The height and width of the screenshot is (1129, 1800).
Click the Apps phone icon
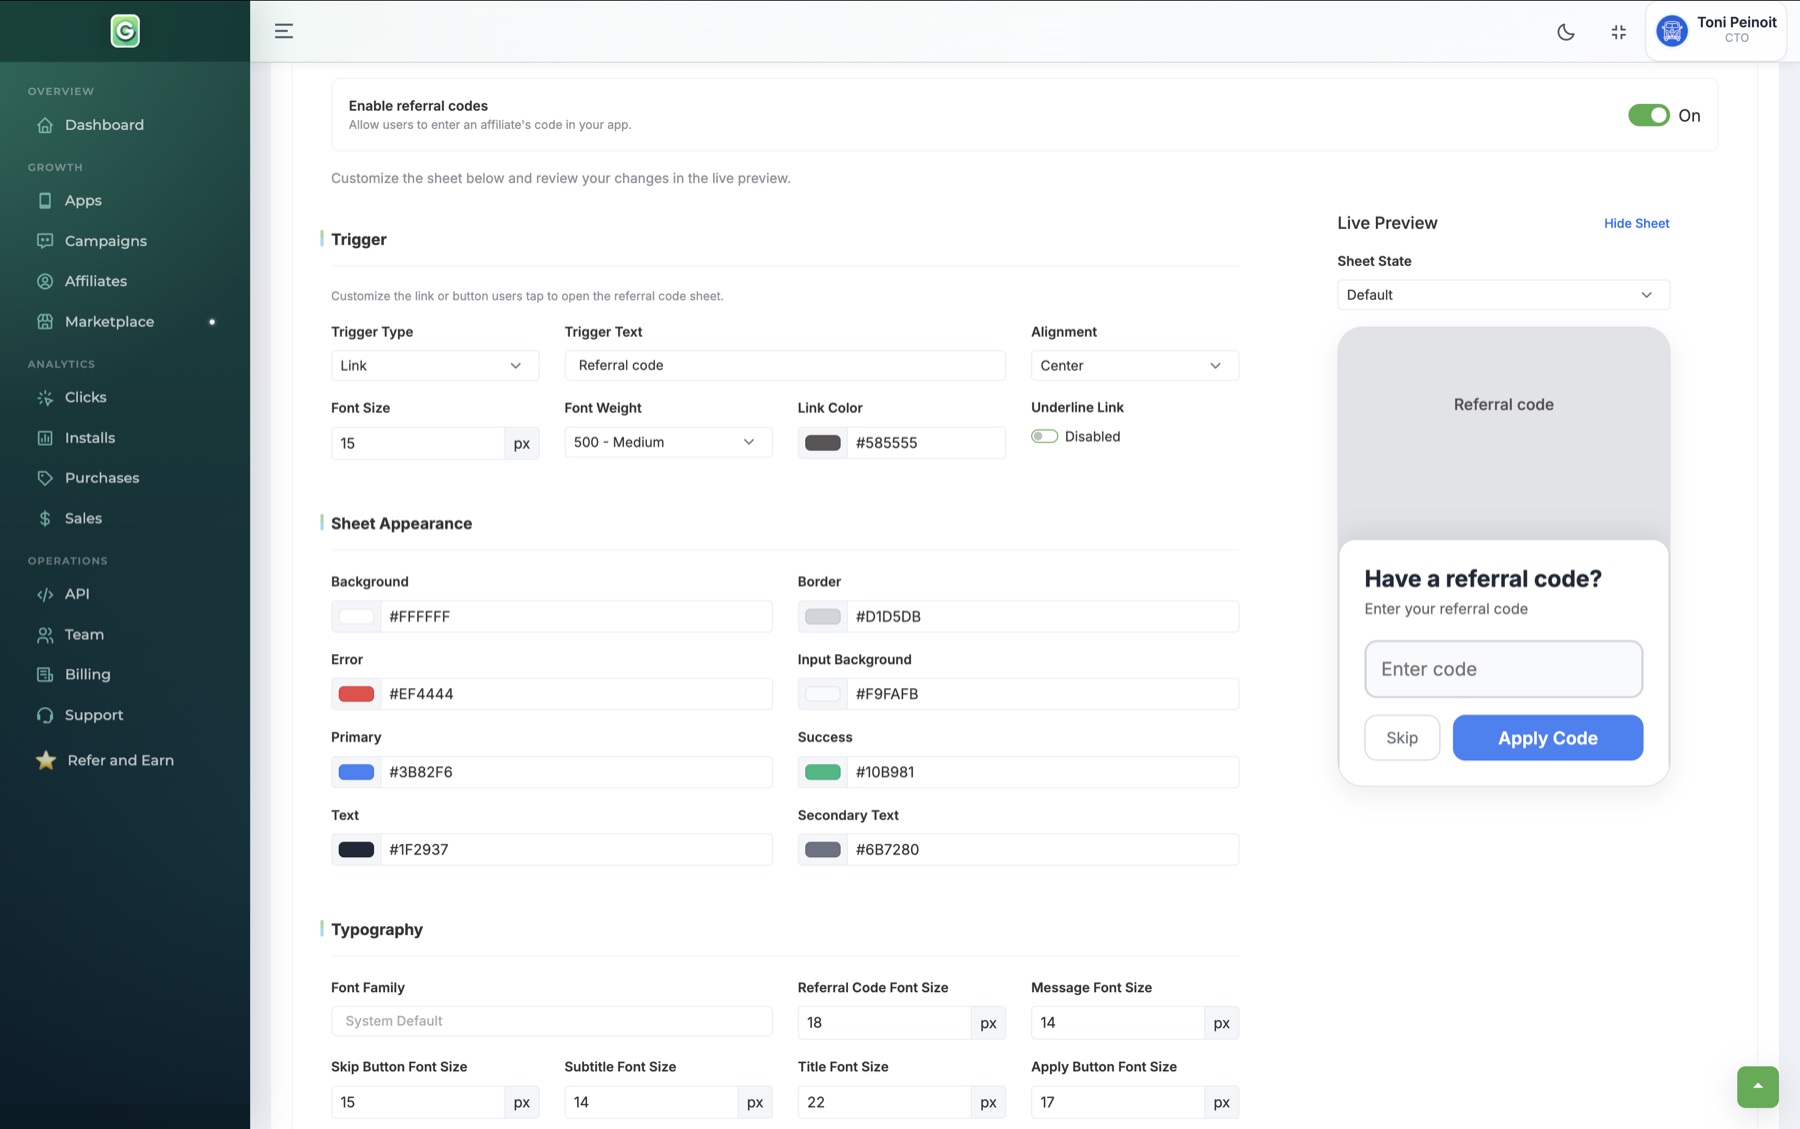[45, 200]
